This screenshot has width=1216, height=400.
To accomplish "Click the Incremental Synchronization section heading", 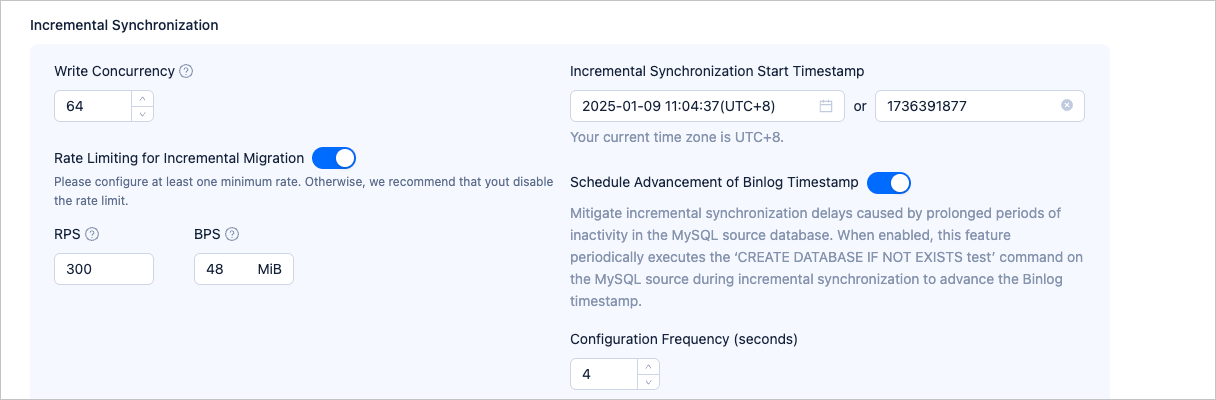I will point(124,24).
